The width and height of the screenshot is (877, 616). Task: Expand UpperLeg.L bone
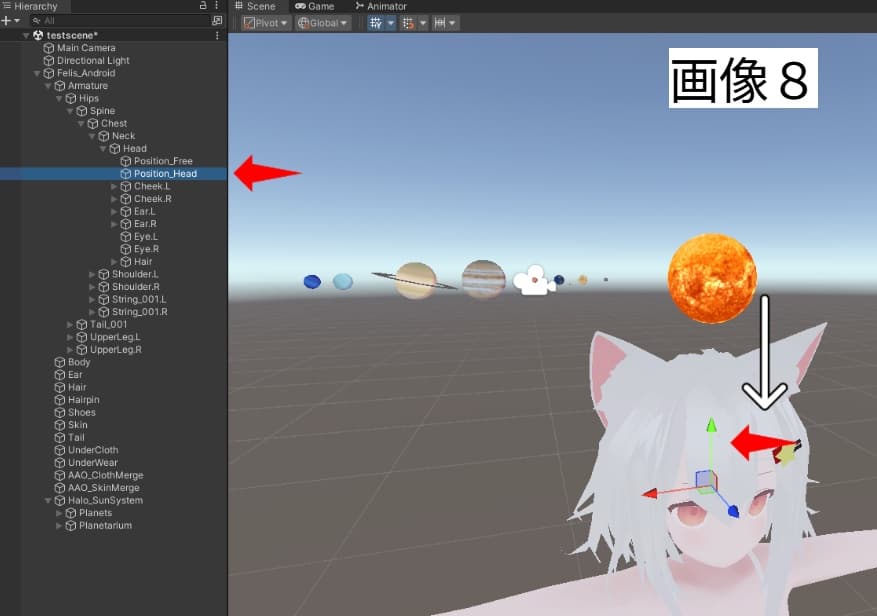pos(70,337)
